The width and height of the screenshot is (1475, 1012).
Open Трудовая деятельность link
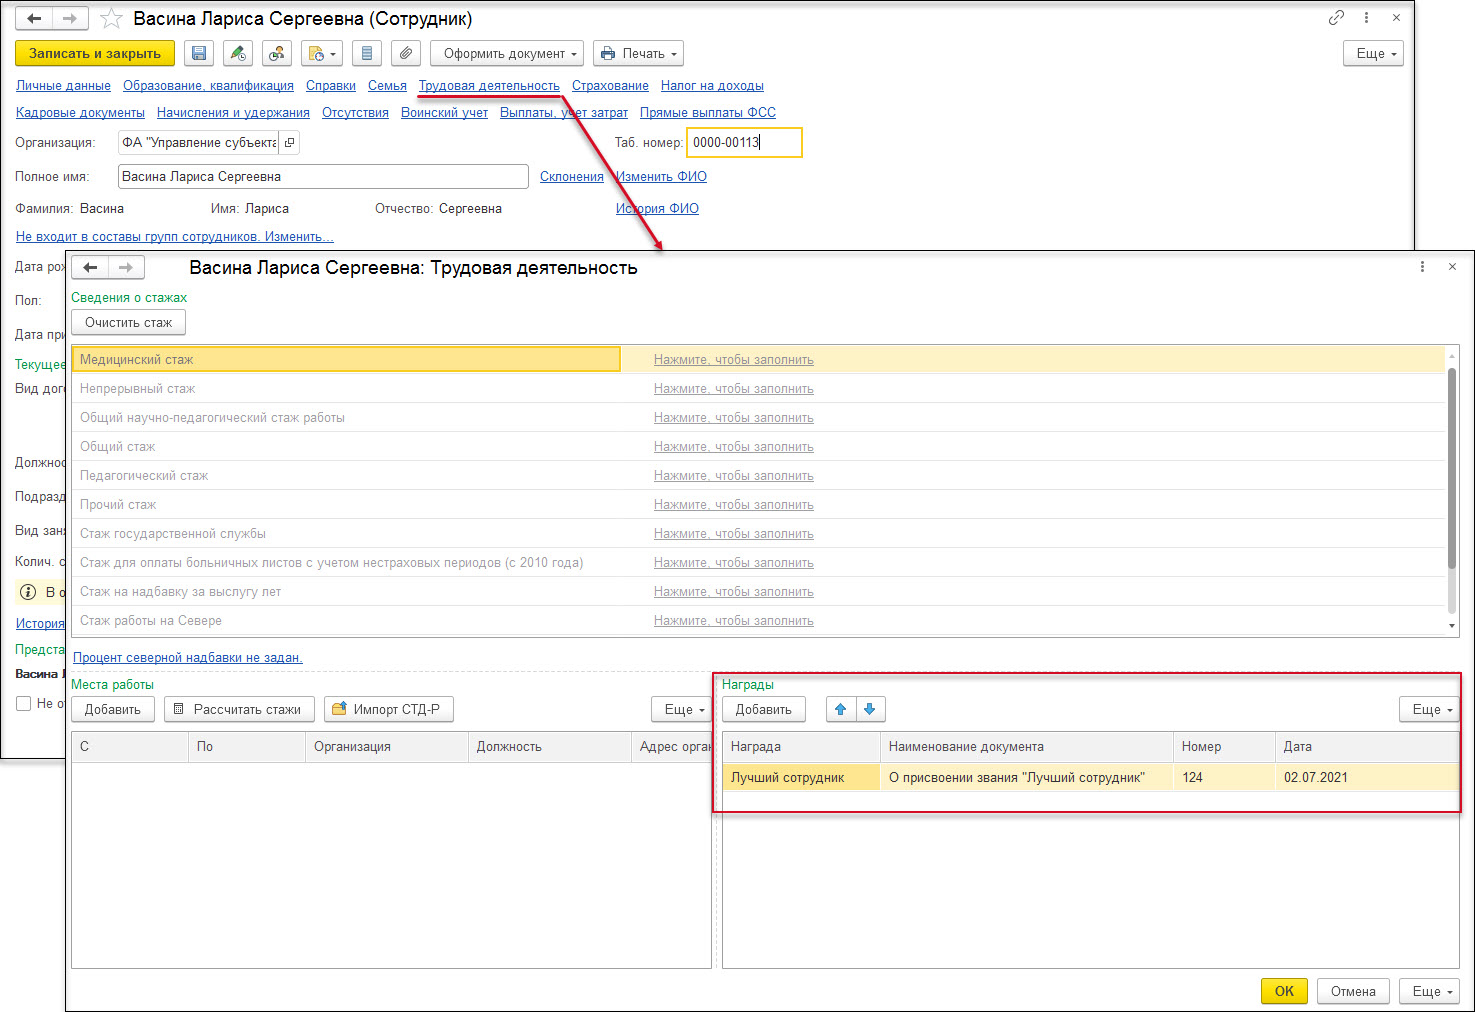(489, 86)
